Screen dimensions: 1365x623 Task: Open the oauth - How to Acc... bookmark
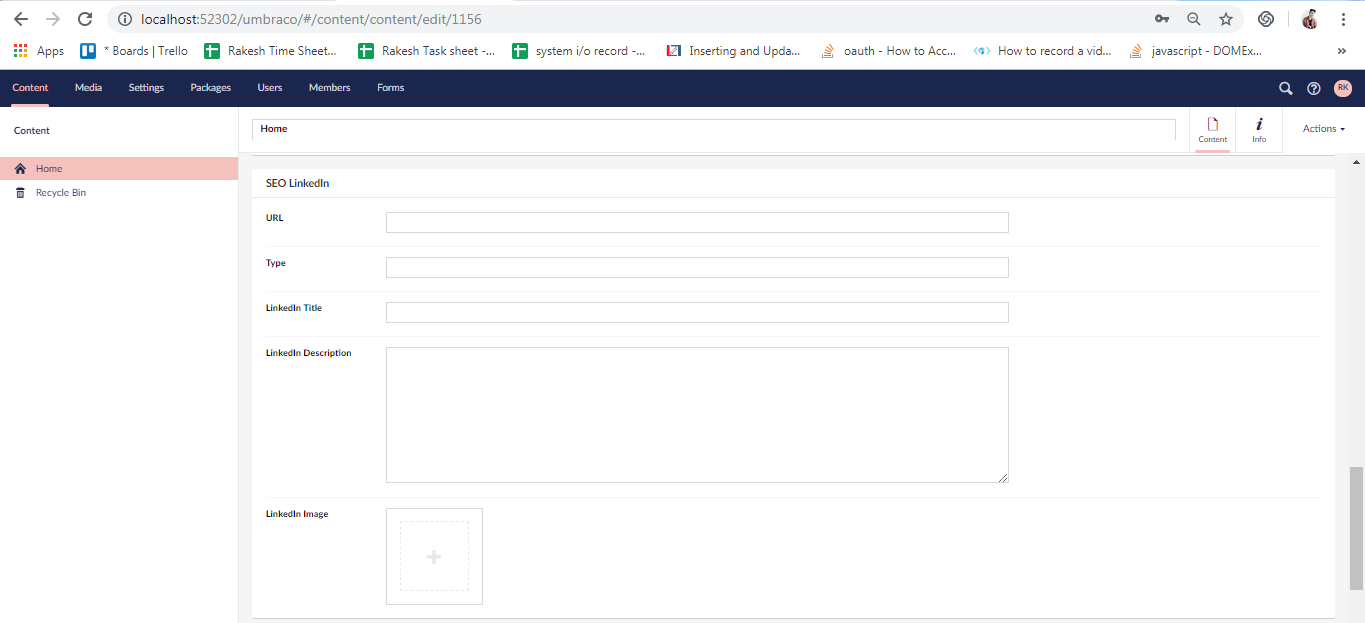click(888, 51)
